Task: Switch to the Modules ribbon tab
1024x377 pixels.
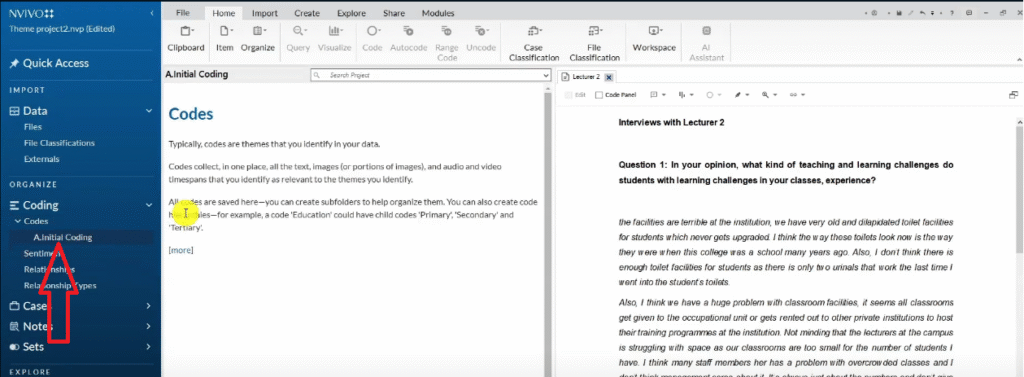Action: tap(438, 13)
